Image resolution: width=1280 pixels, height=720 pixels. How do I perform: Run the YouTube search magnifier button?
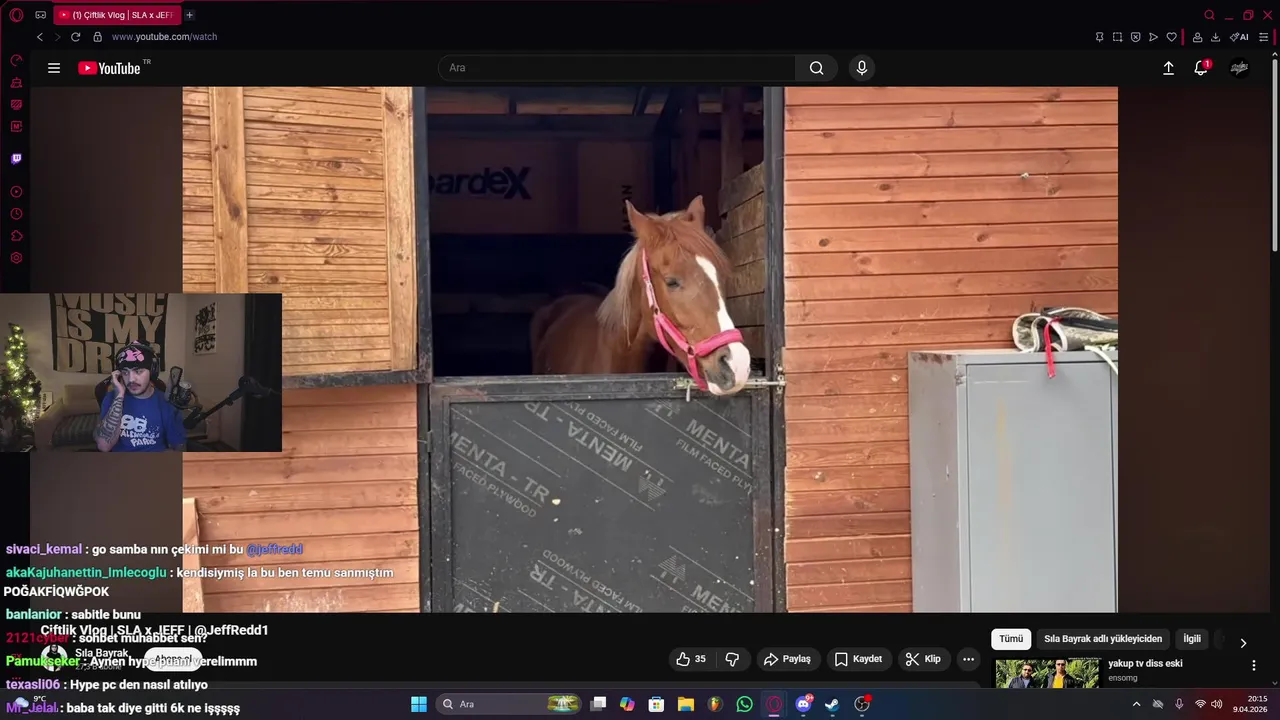817,68
